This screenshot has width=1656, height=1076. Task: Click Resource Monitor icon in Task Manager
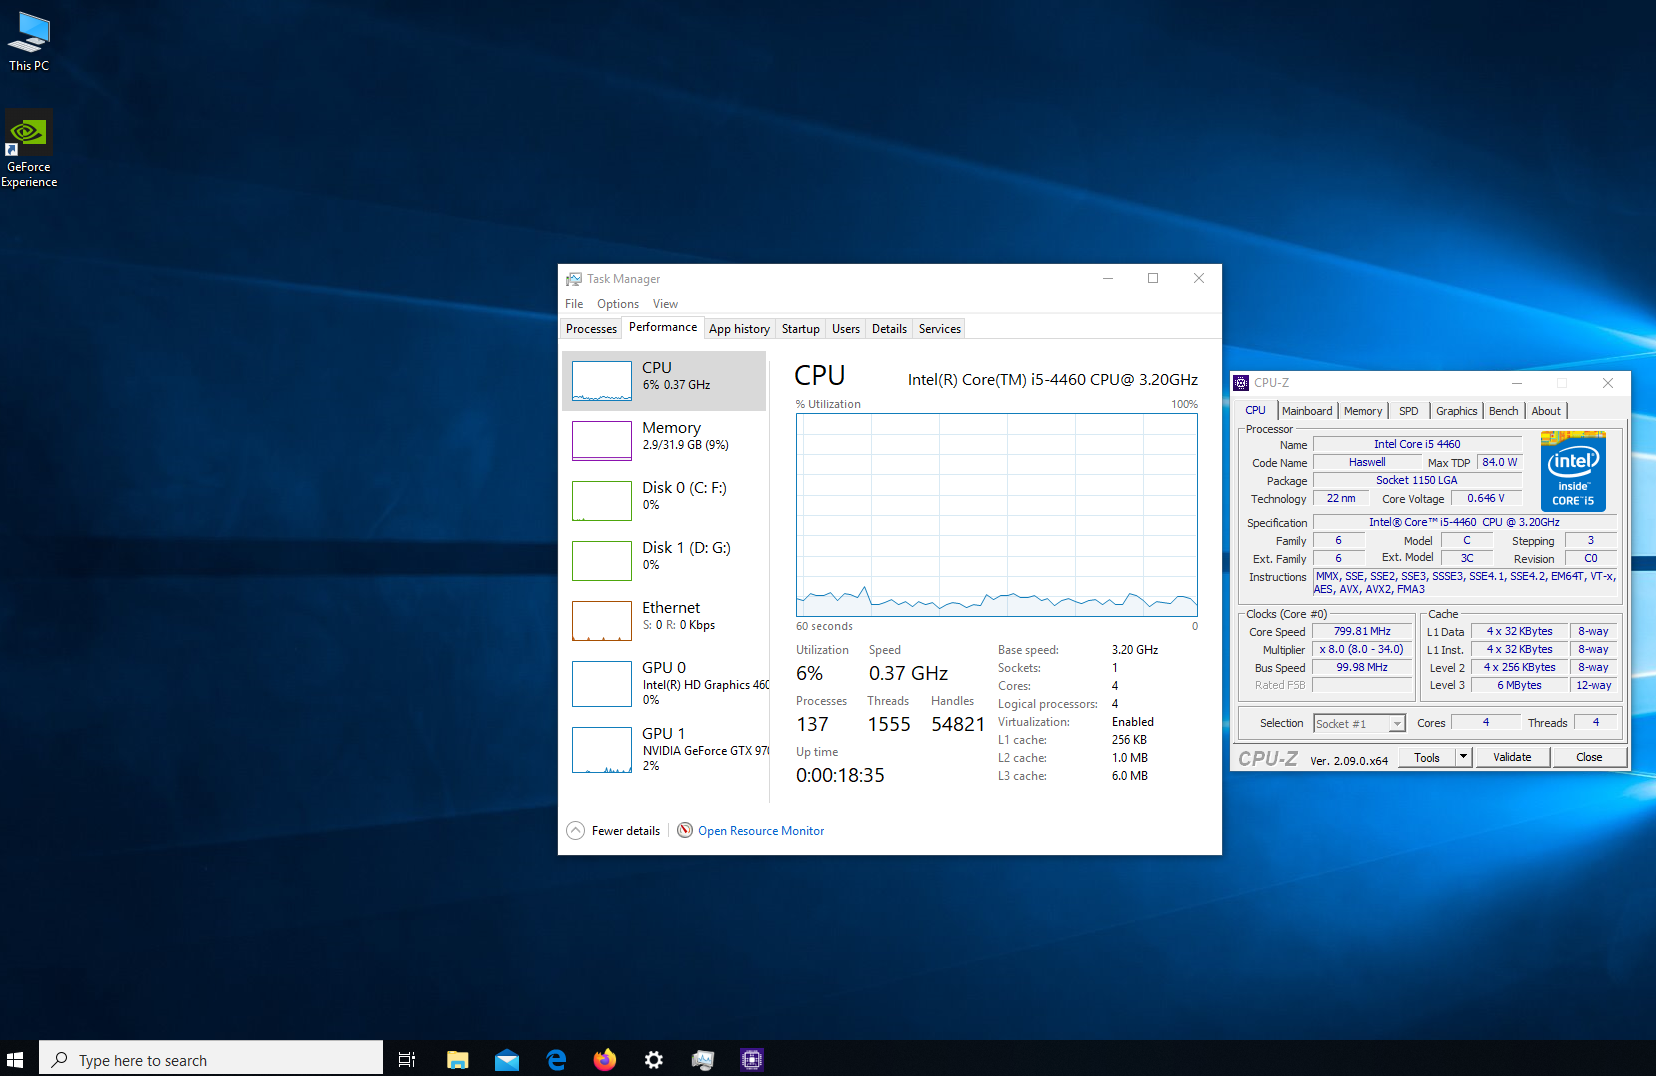click(x=685, y=830)
